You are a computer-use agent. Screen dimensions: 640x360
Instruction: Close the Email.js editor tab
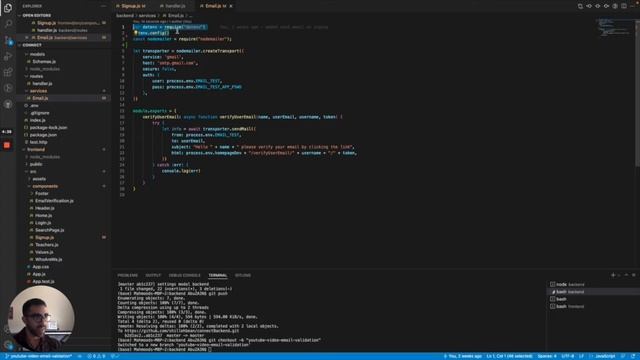231,6
